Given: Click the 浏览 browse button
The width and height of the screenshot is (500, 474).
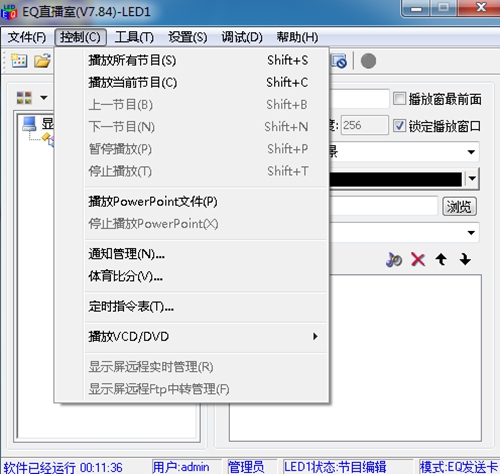Looking at the screenshot, I should (459, 207).
